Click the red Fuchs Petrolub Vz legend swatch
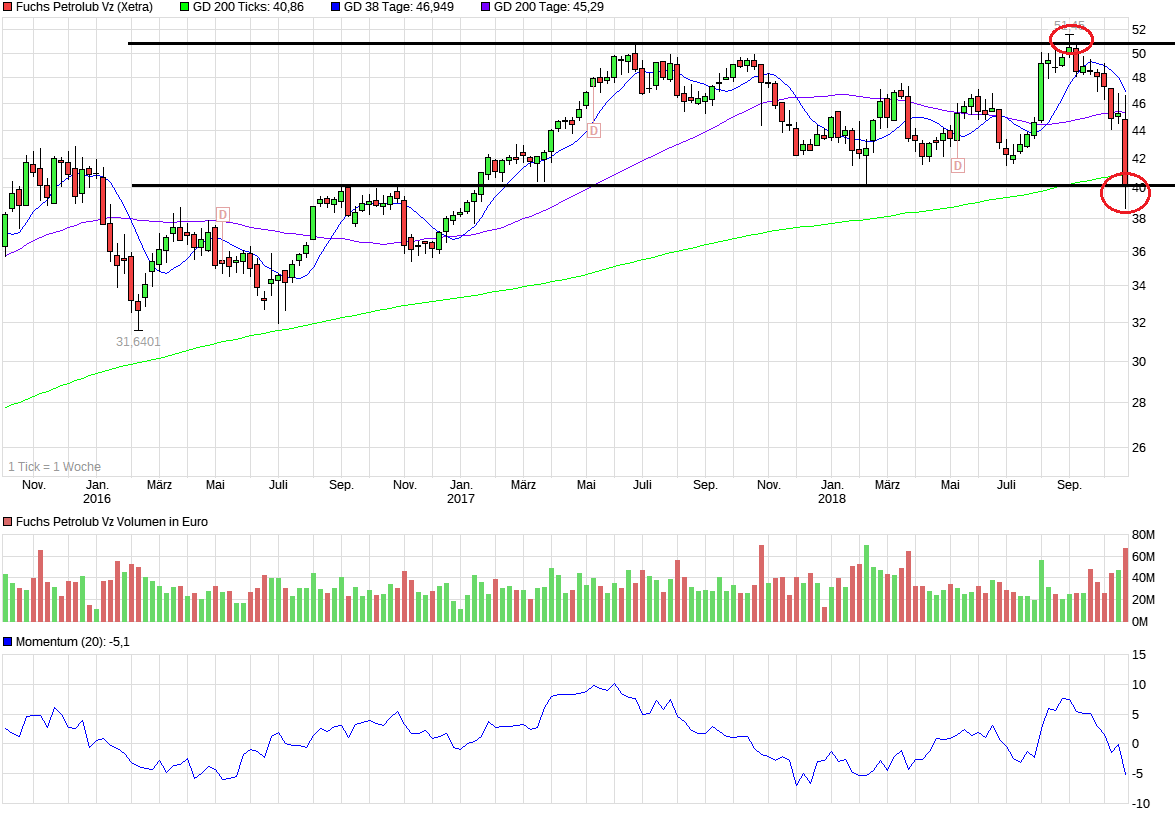The height and width of the screenshot is (815, 1175). tap(8, 7)
